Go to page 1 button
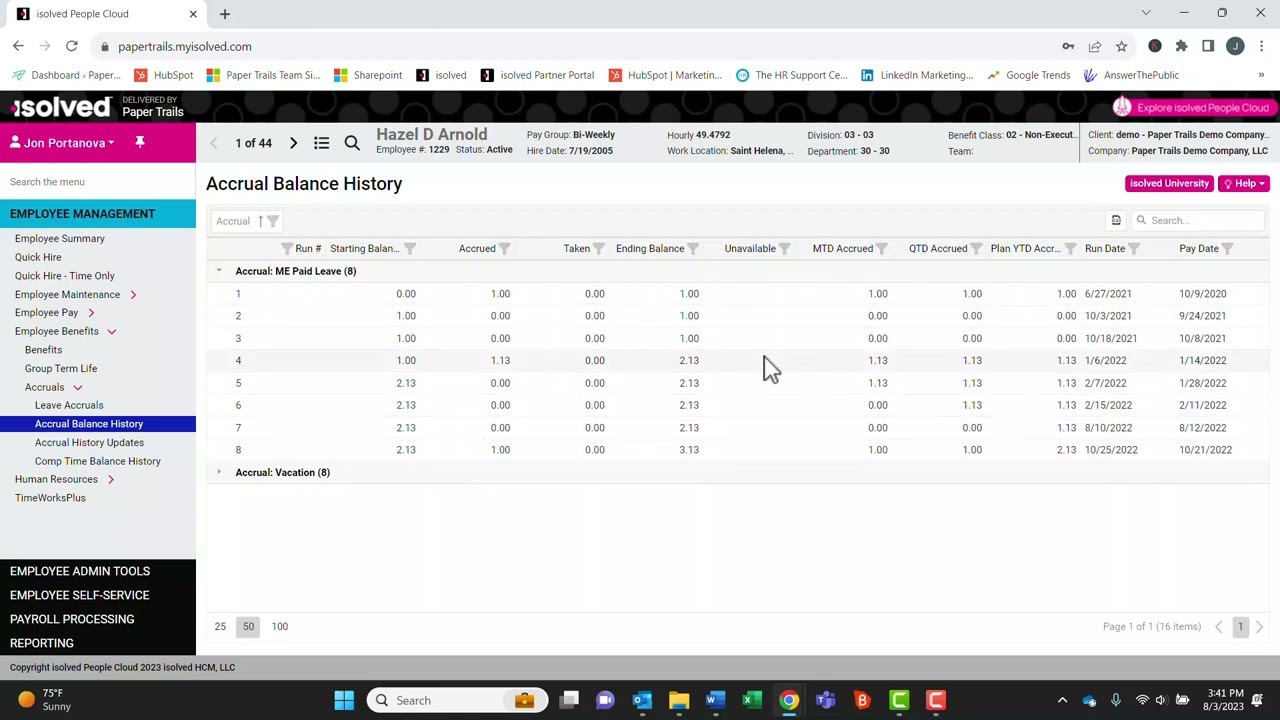Screen dimensions: 1280x720 click(x=1240, y=626)
